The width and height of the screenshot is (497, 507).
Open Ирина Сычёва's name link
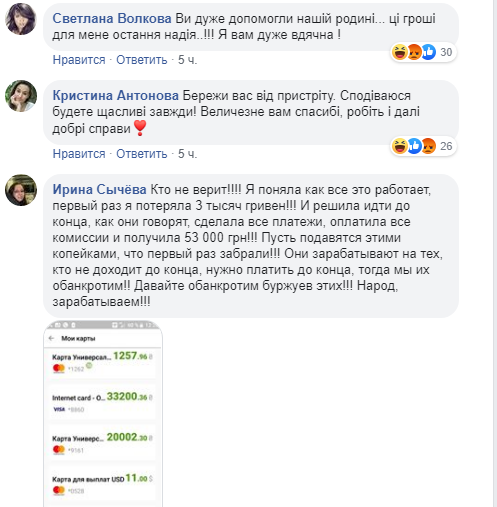pos(99,190)
